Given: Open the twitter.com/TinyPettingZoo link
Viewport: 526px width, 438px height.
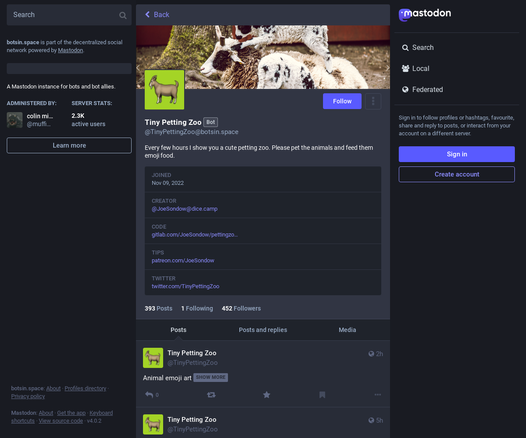Looking at the screenshot, I should (x=186, y=286).
